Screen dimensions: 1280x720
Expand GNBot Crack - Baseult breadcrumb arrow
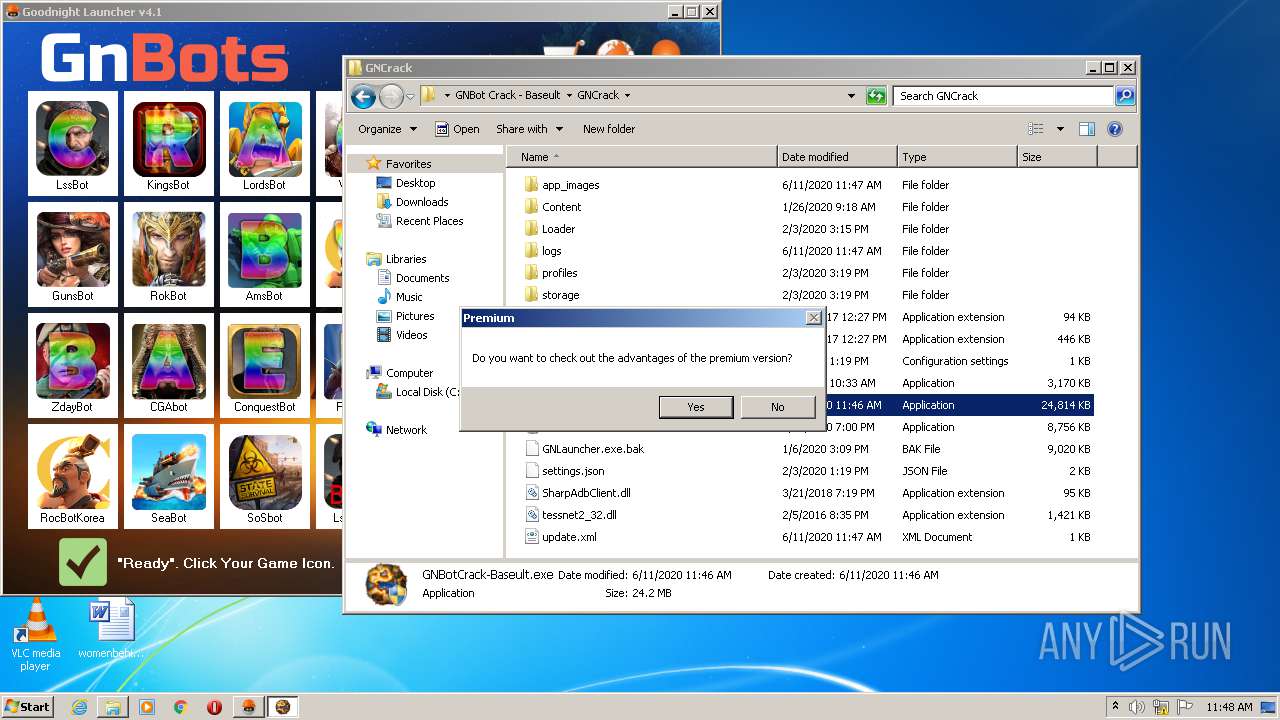(x=568, y=96)
